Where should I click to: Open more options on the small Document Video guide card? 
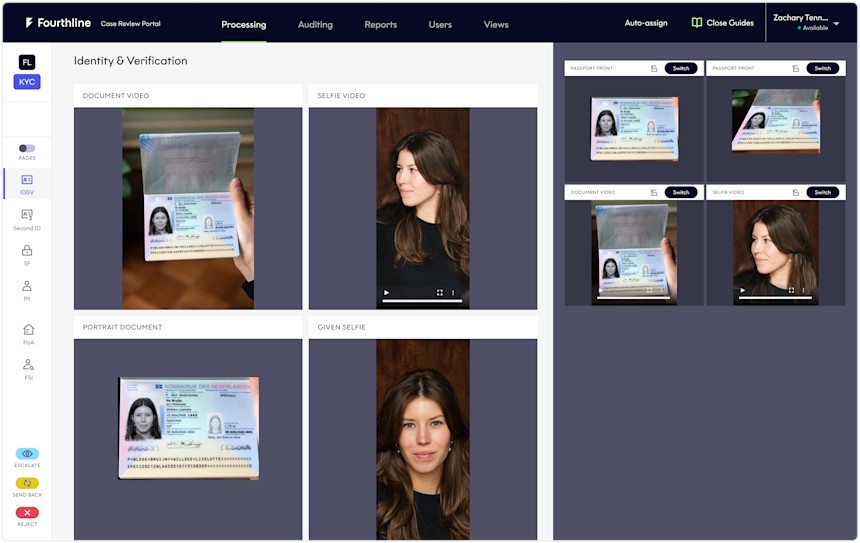click(662, 290)
